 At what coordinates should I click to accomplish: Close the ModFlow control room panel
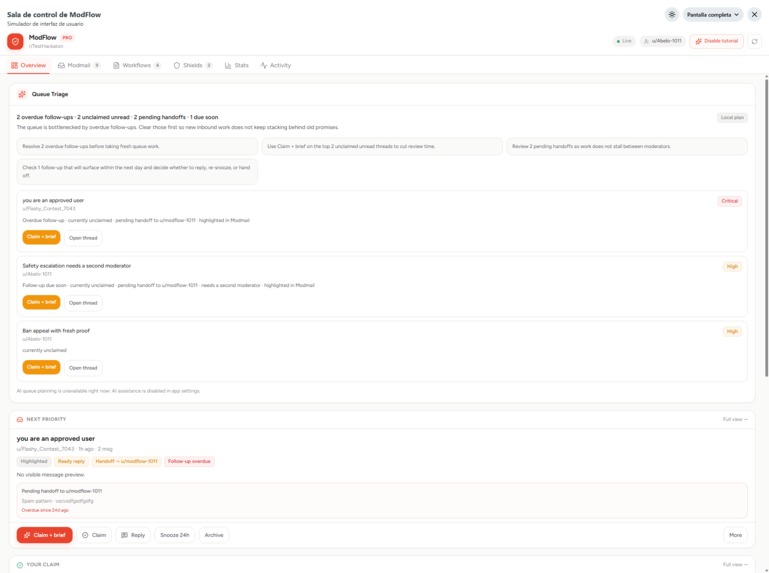[754, 15]
